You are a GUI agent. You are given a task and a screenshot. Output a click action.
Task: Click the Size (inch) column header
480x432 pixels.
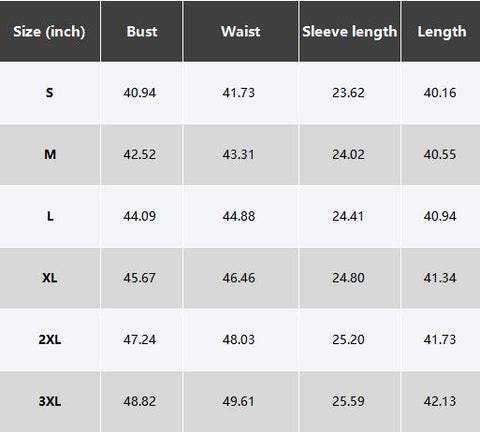coord(49,32)
